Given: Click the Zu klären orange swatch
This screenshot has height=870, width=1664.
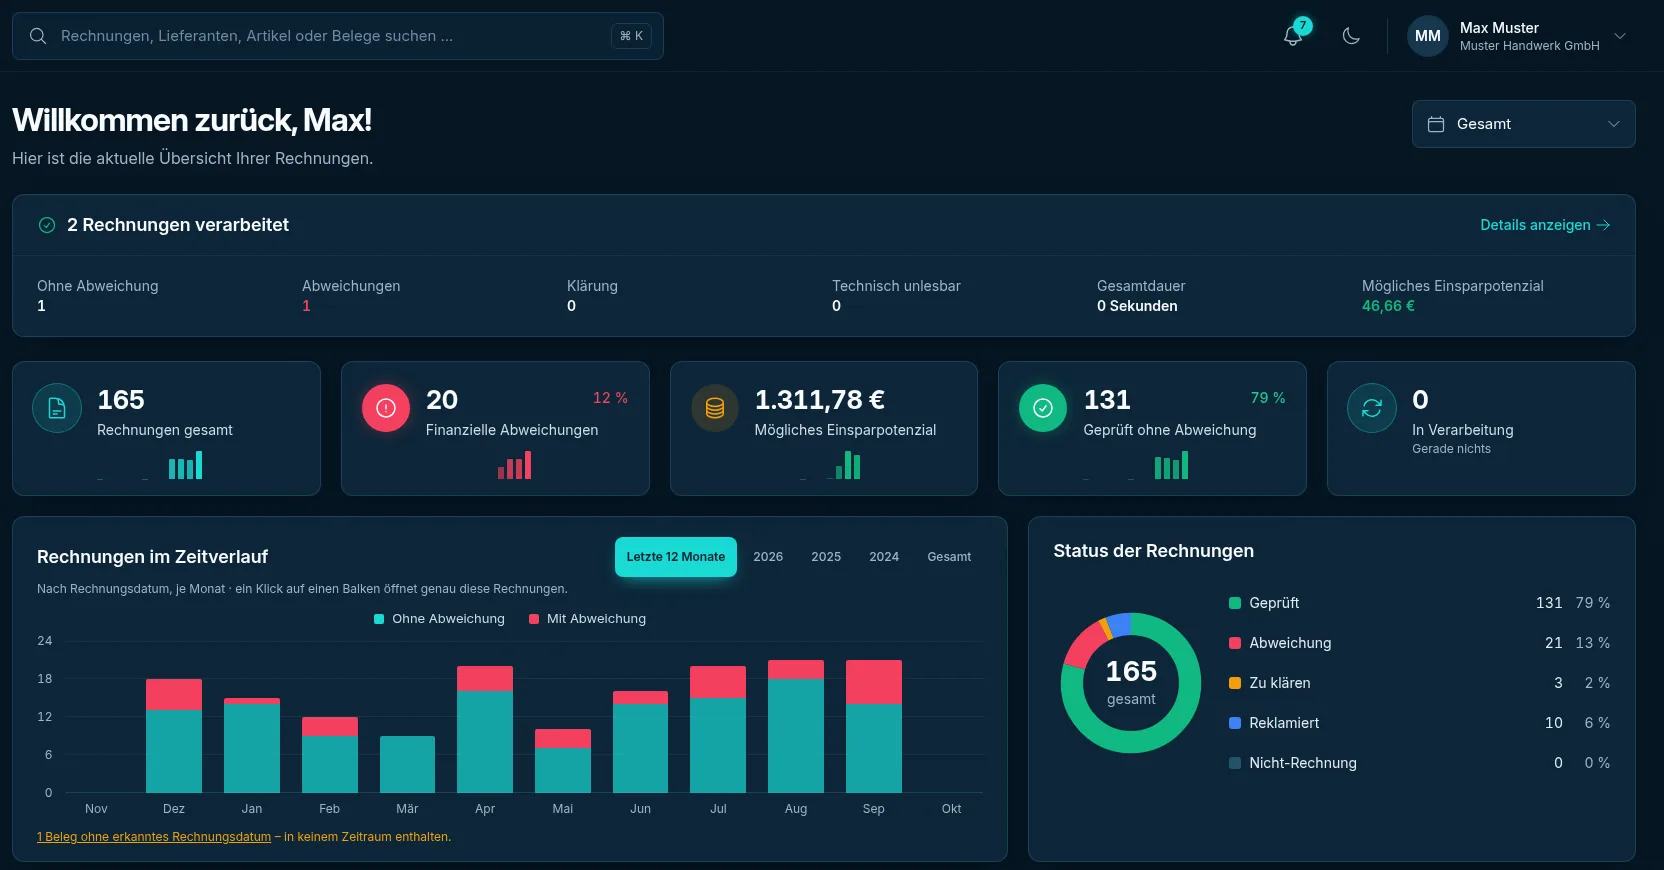Looking at the screenshot, I should (x=1235, y=683).
